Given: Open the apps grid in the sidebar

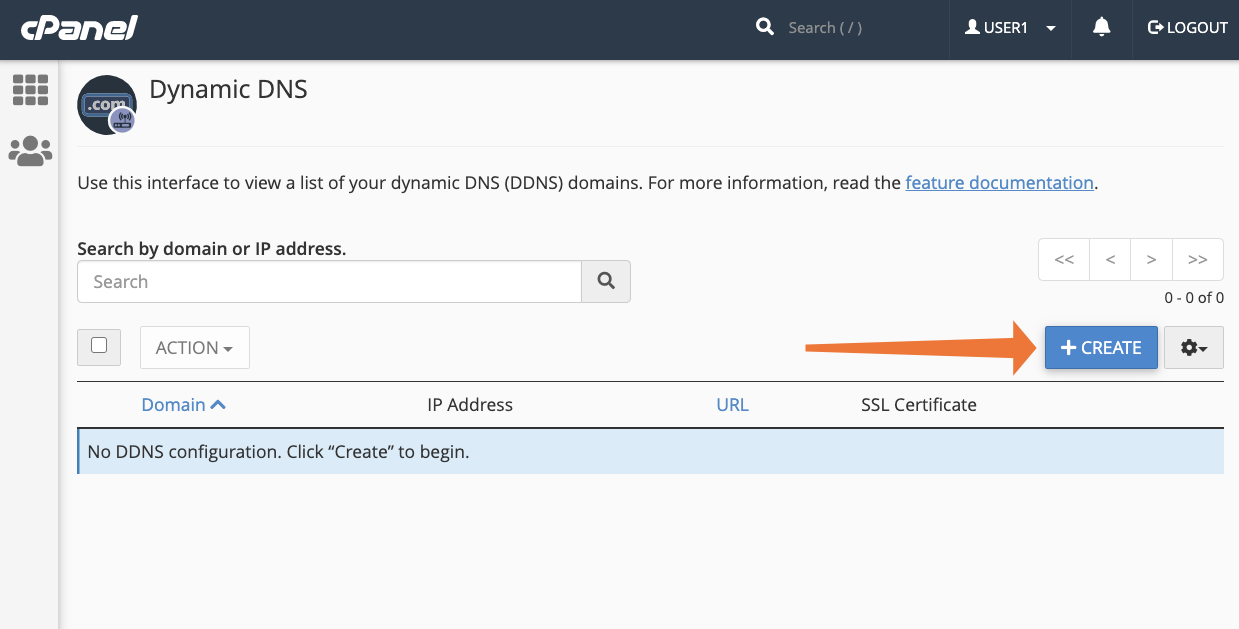Looking at the screenshot, I should tap(30, 90).
